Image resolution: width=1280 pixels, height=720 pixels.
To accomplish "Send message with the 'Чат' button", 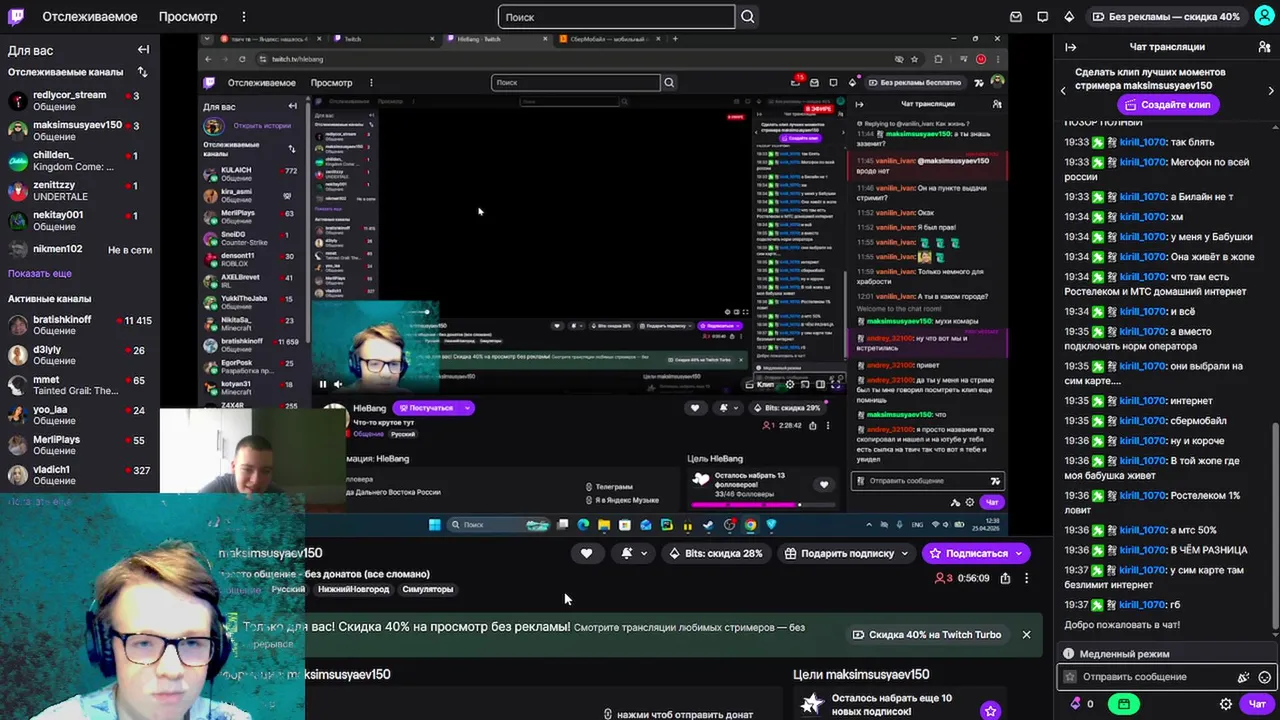I will click(x=1257, y=704).
